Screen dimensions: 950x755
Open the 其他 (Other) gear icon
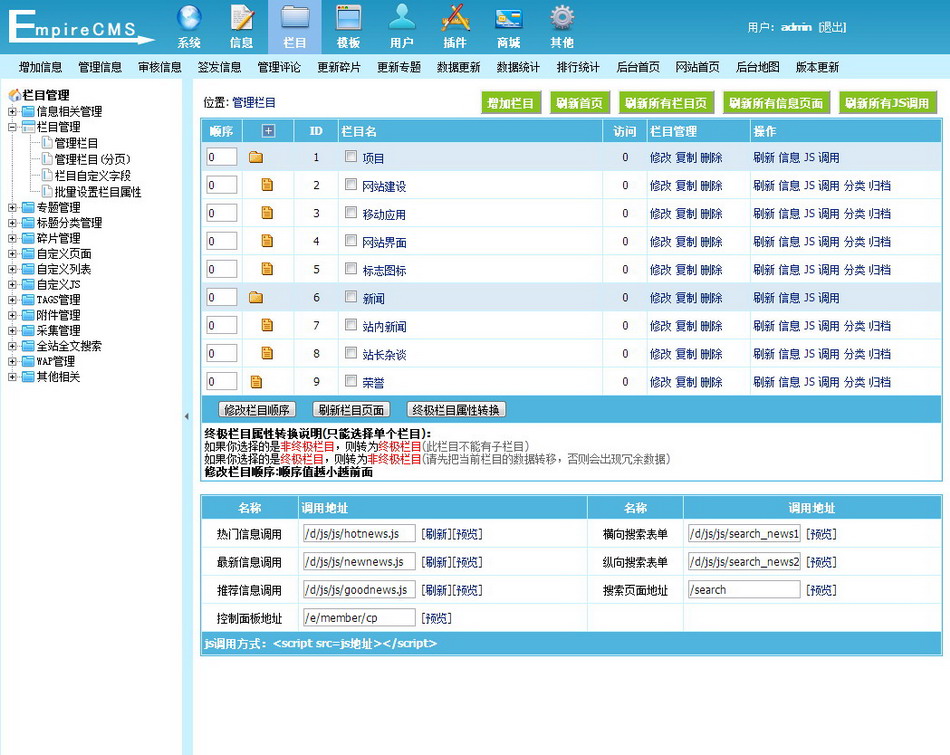(562, 20)
